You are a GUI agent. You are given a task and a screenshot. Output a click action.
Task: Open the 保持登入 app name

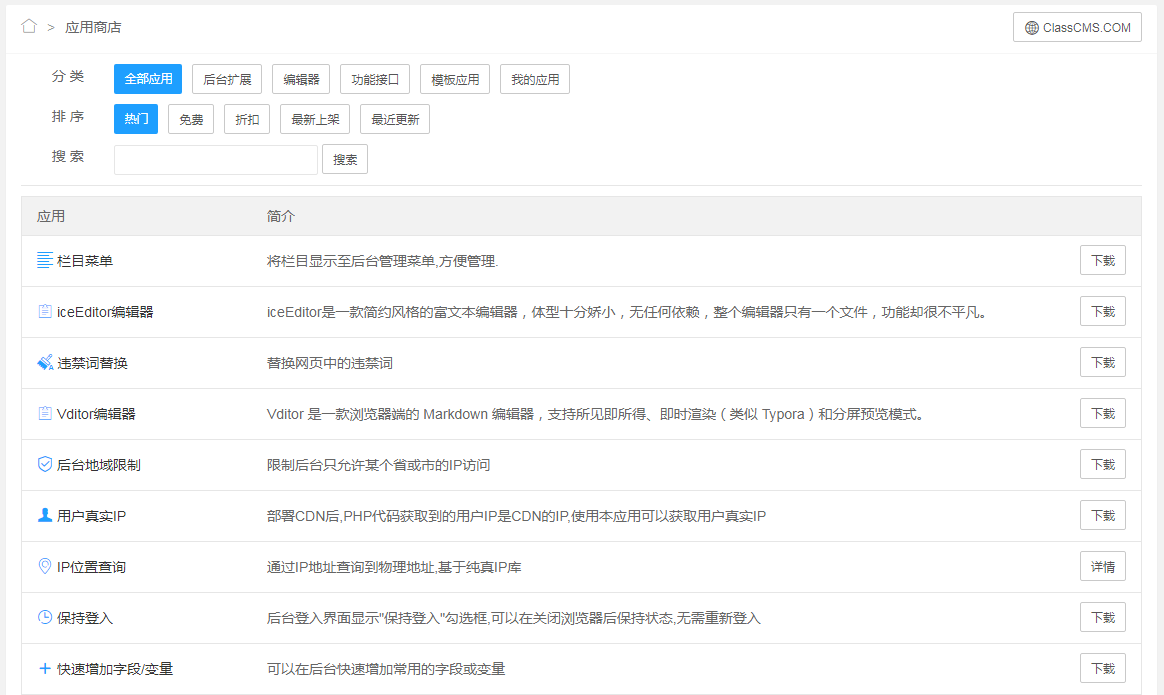[x=85, y=618]
